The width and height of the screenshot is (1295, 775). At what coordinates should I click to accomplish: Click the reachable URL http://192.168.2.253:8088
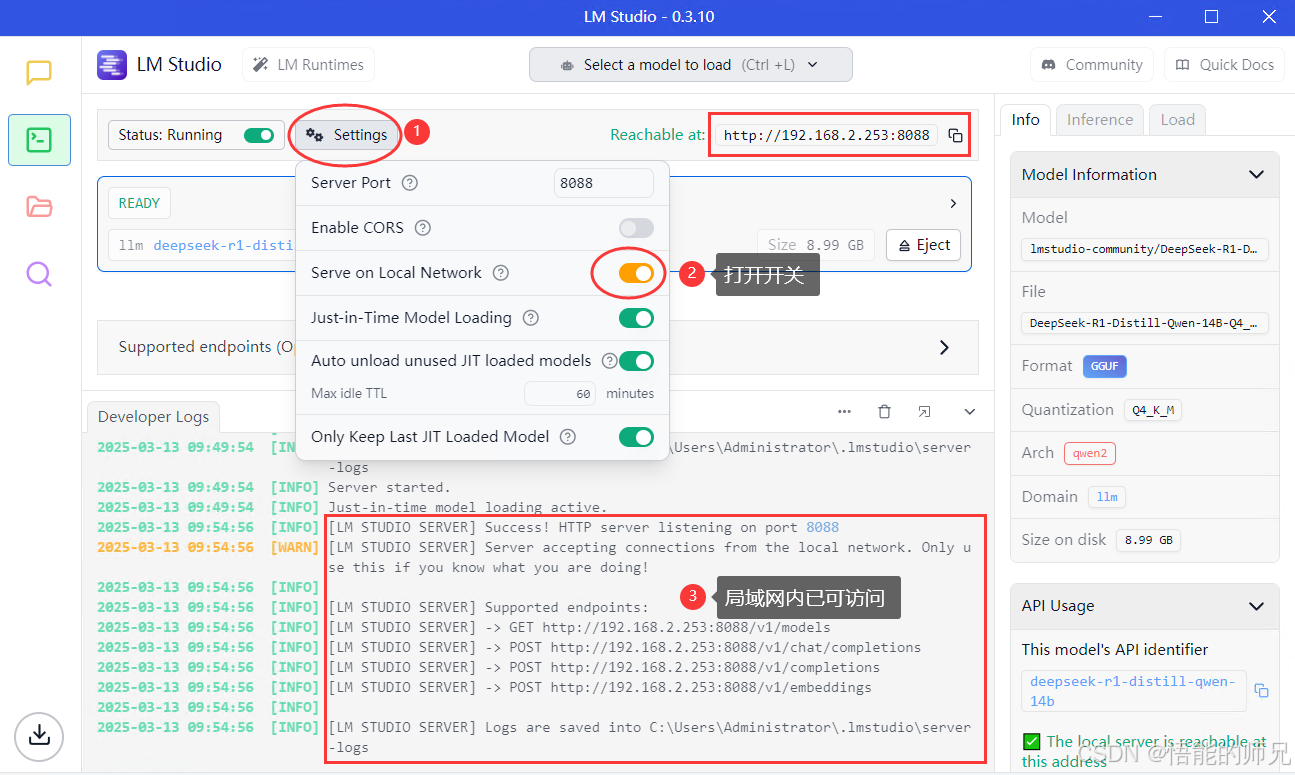(x=827, y=135)
